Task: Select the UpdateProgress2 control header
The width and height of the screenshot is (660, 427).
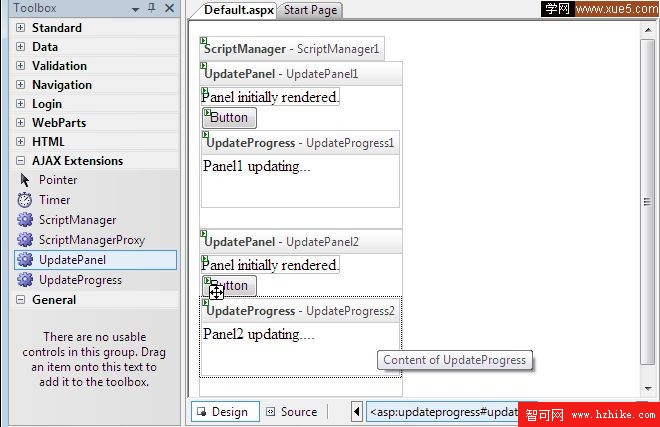Action: 301,311
